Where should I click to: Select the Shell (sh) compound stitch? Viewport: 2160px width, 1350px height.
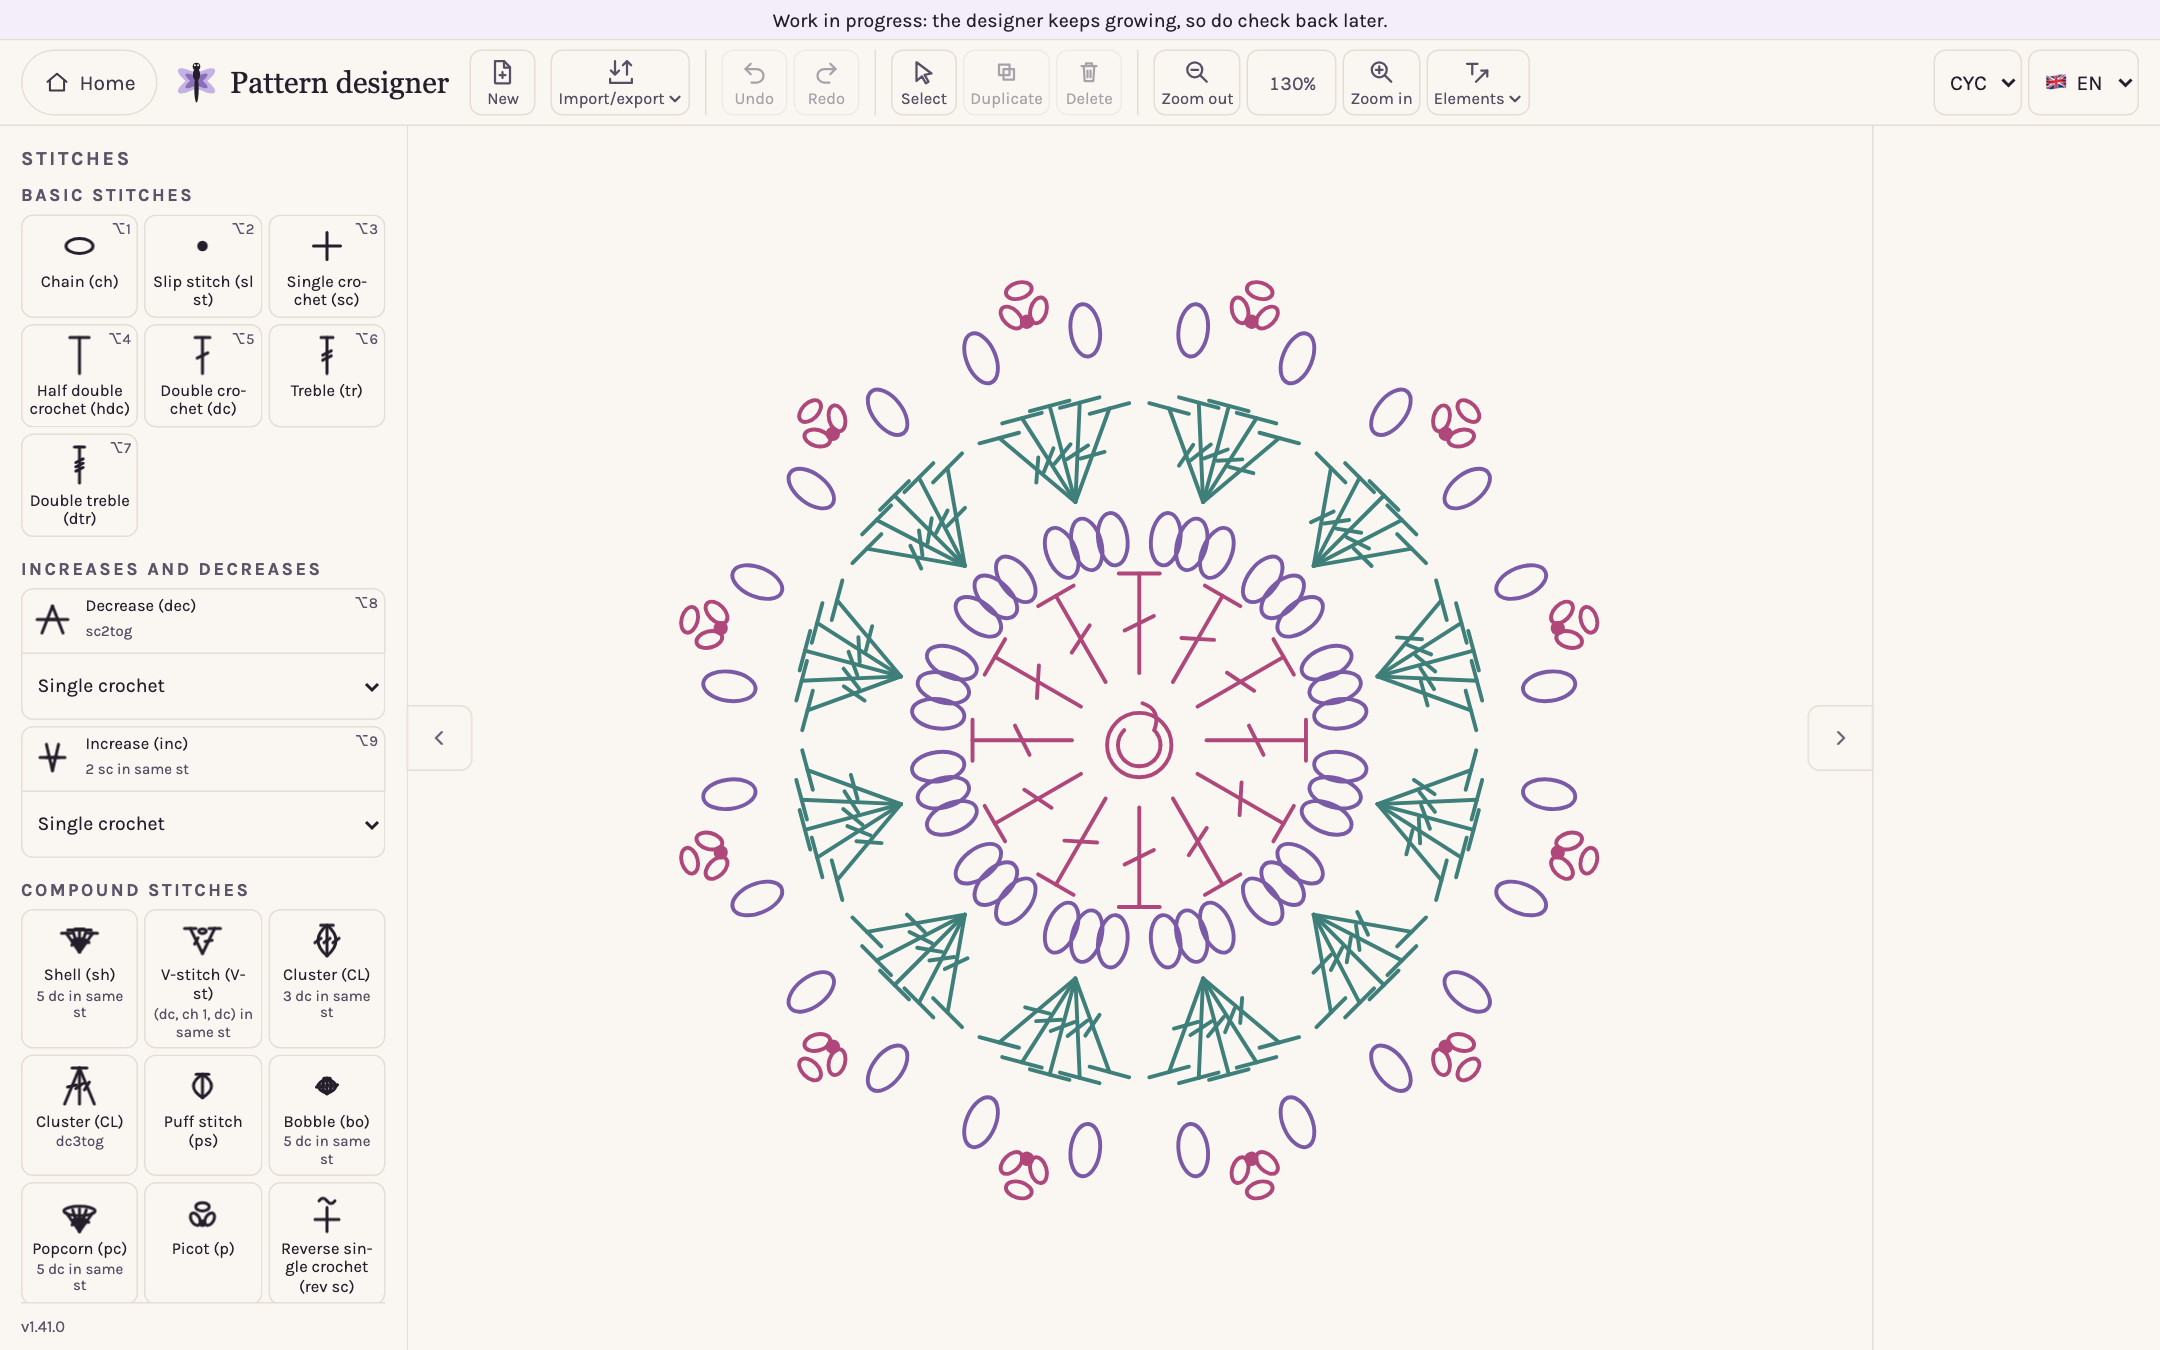[x=80, y=978]
